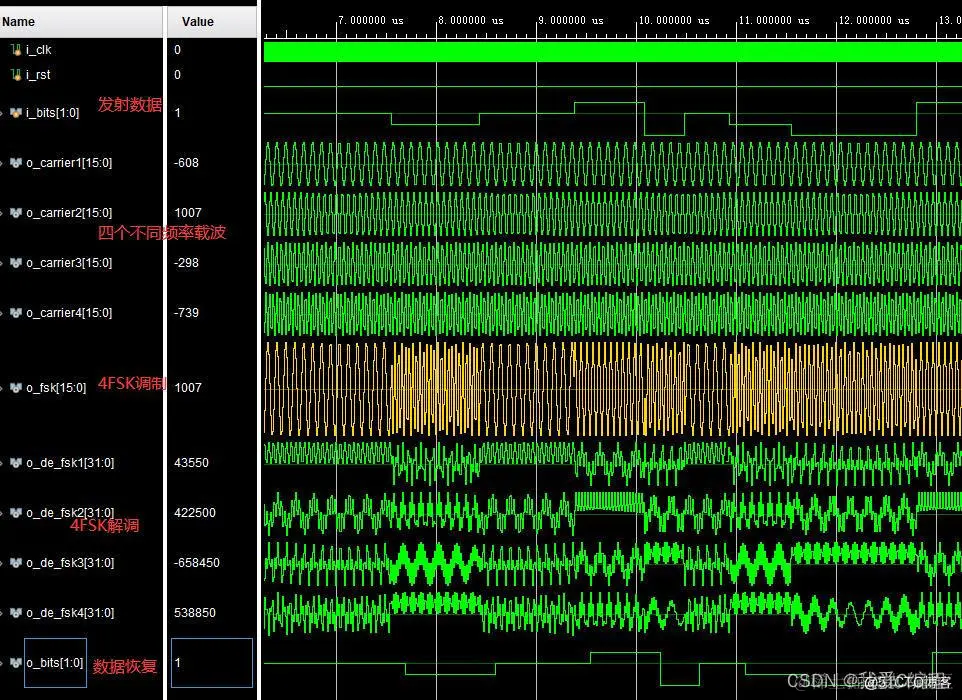Click the o_carrier3[15:0] bus icon
The height and width of the screenshot is (700, 962).
click(16, 263)
